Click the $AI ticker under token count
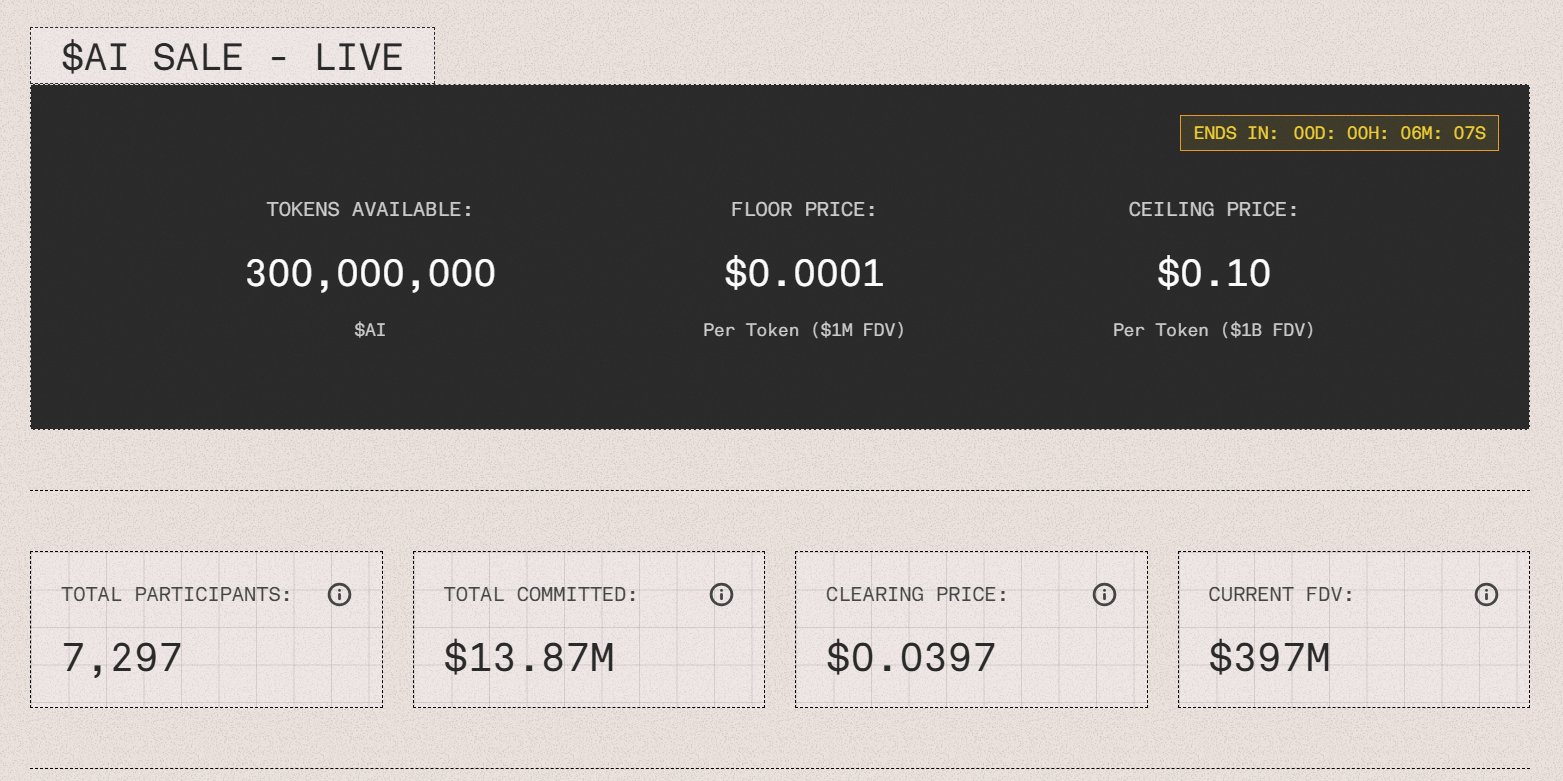 click(369, 330)
